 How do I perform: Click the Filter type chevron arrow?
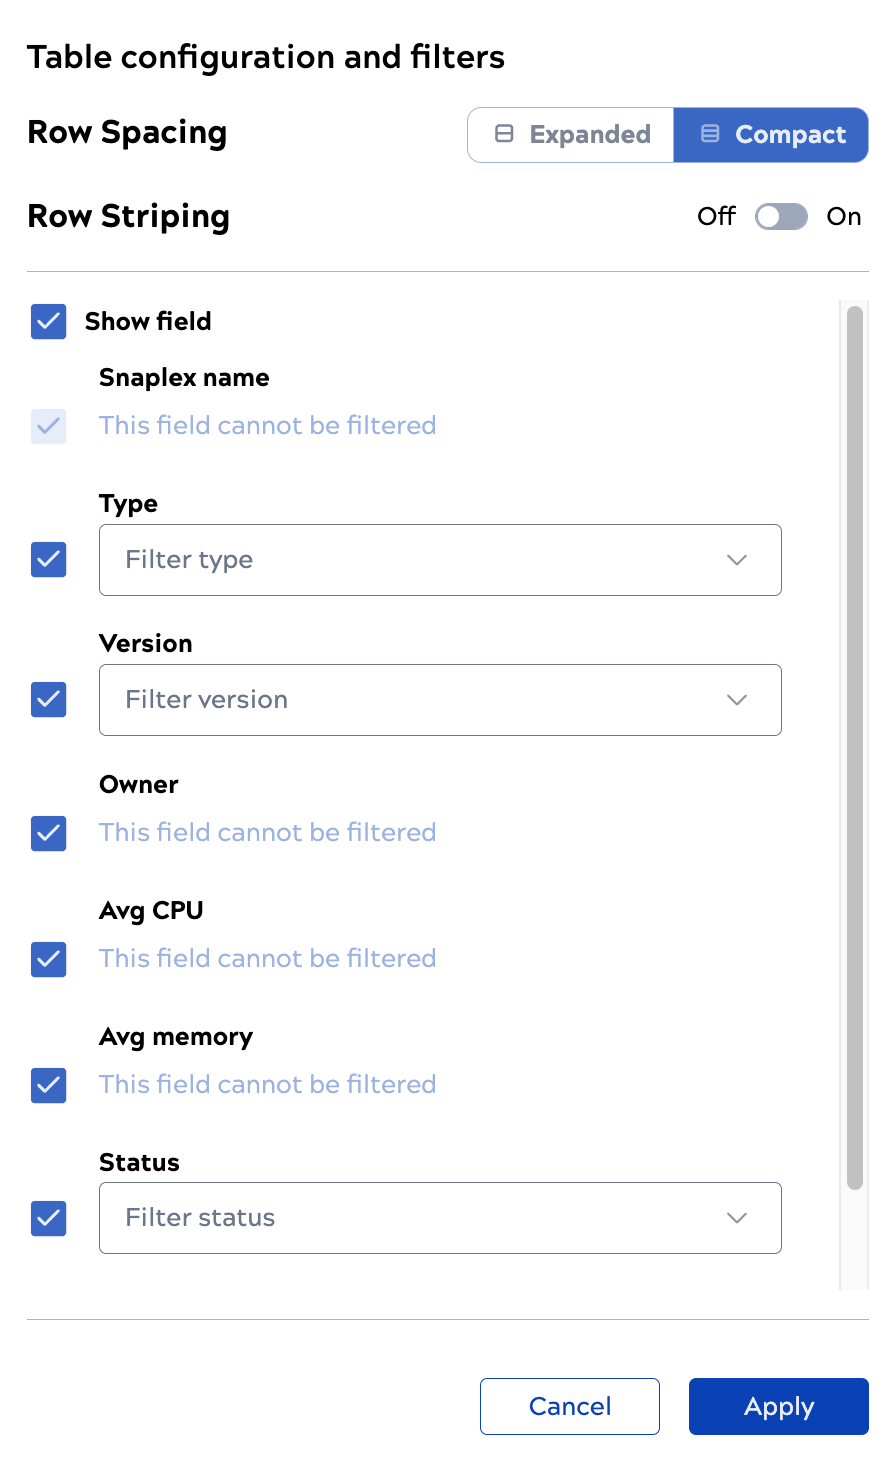click(x=737, y=560)
